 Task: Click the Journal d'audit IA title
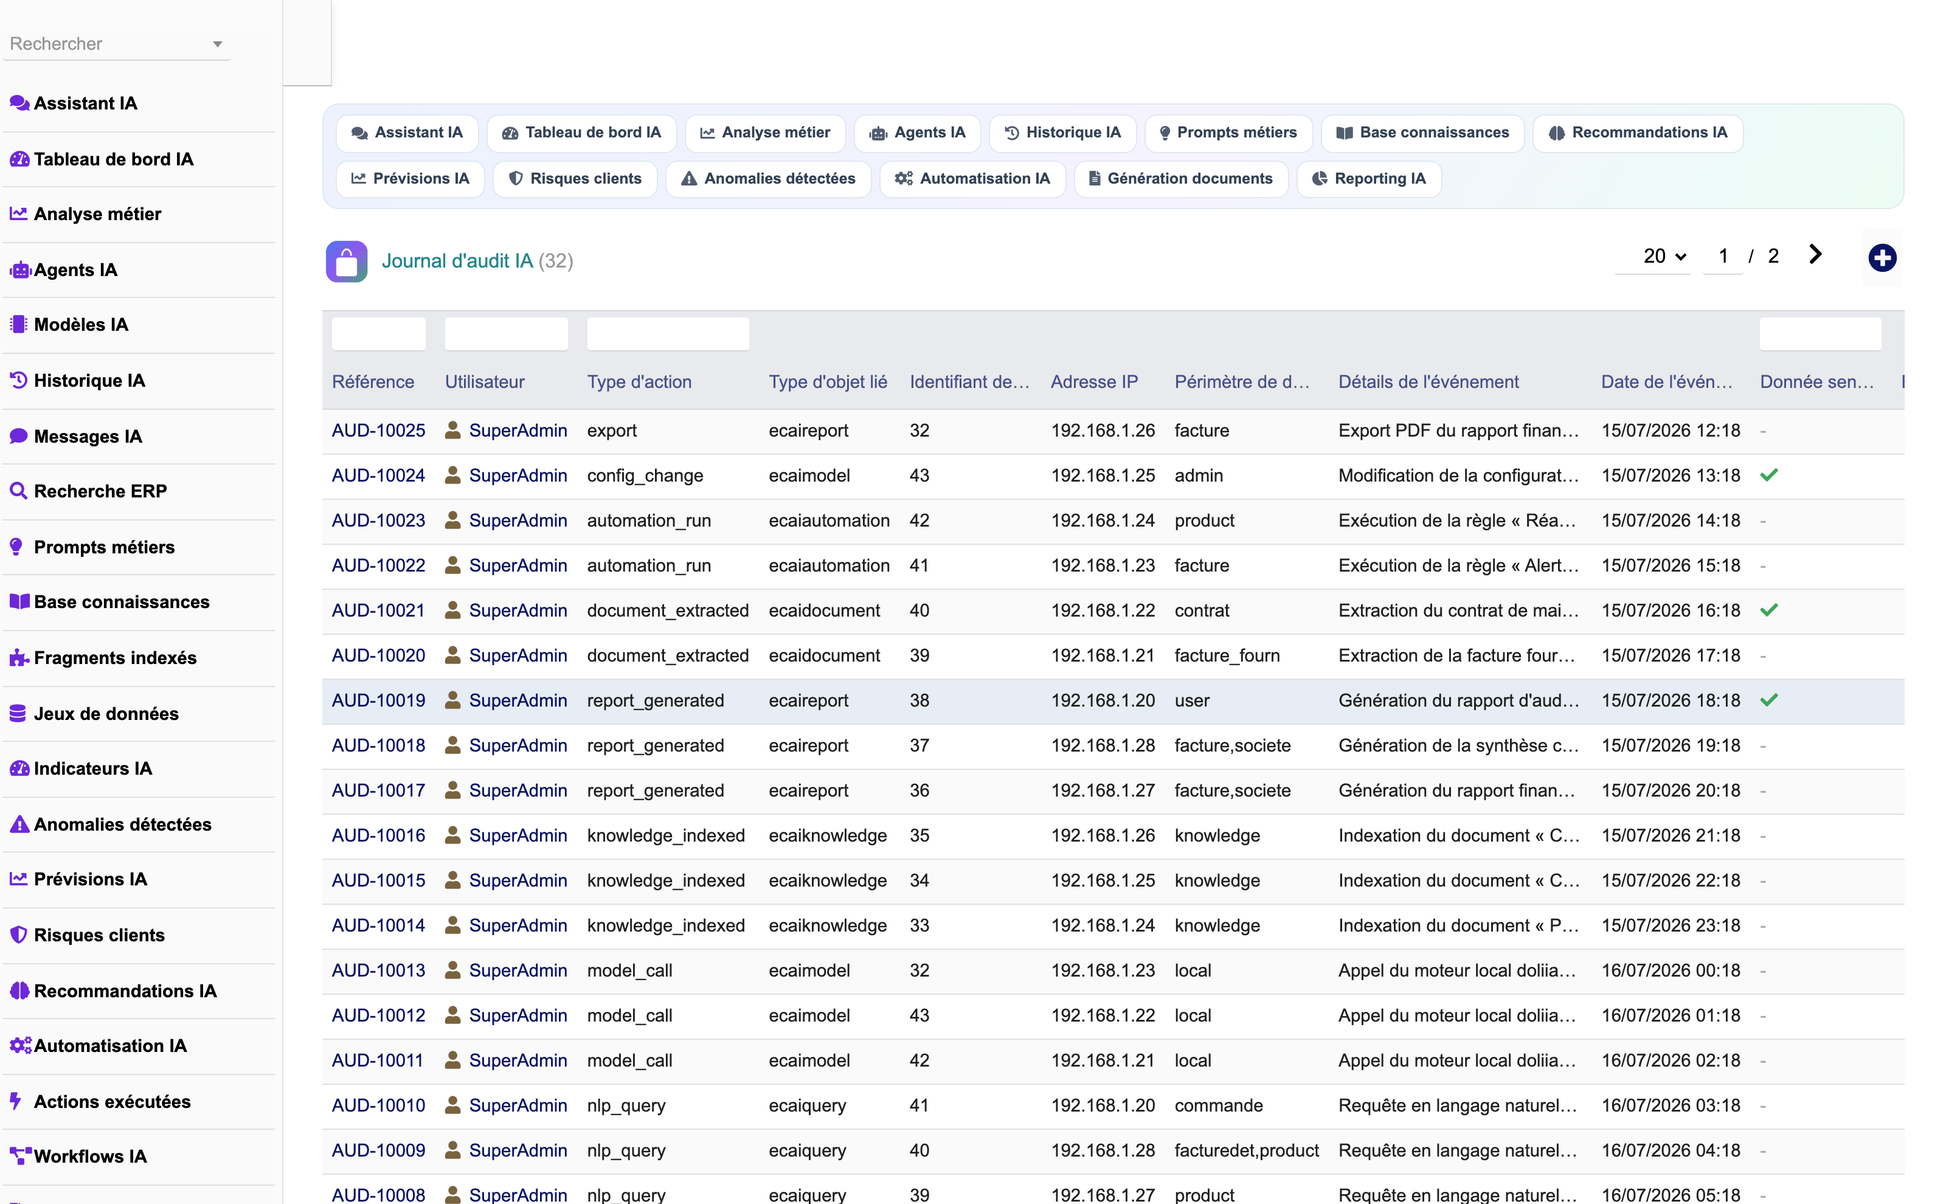pyautogui.click(x=457, y=262)
